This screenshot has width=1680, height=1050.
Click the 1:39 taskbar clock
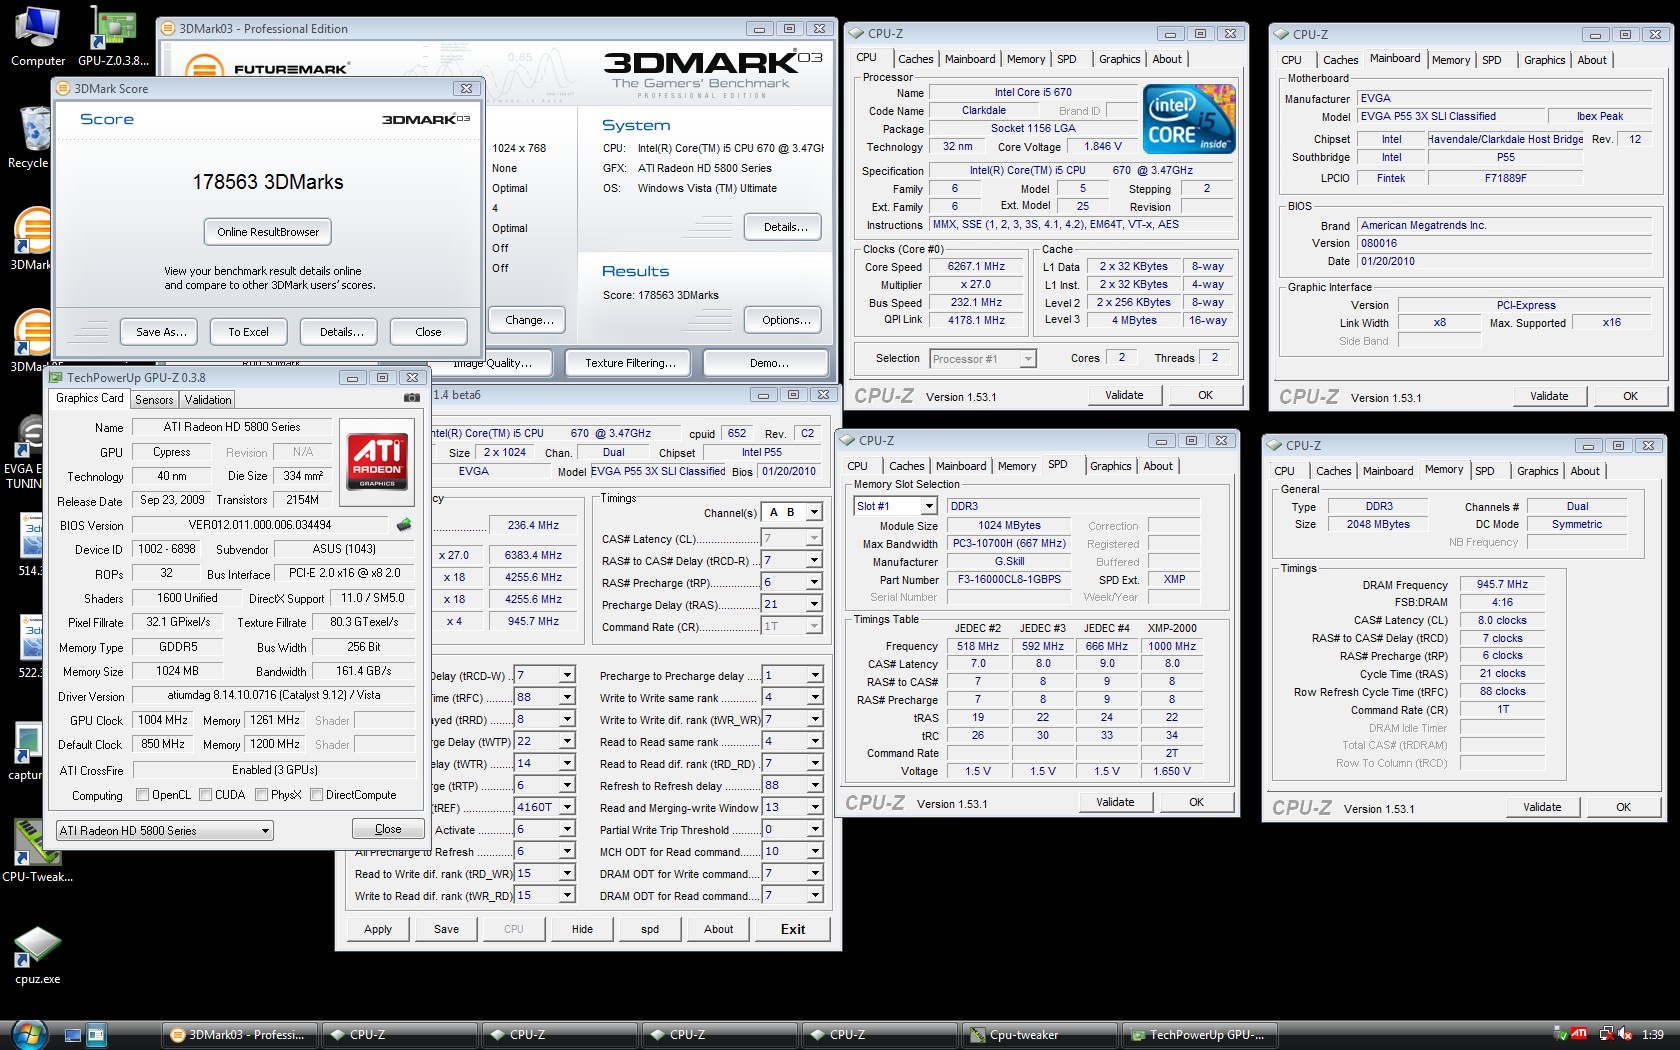coord(1653,1035)
